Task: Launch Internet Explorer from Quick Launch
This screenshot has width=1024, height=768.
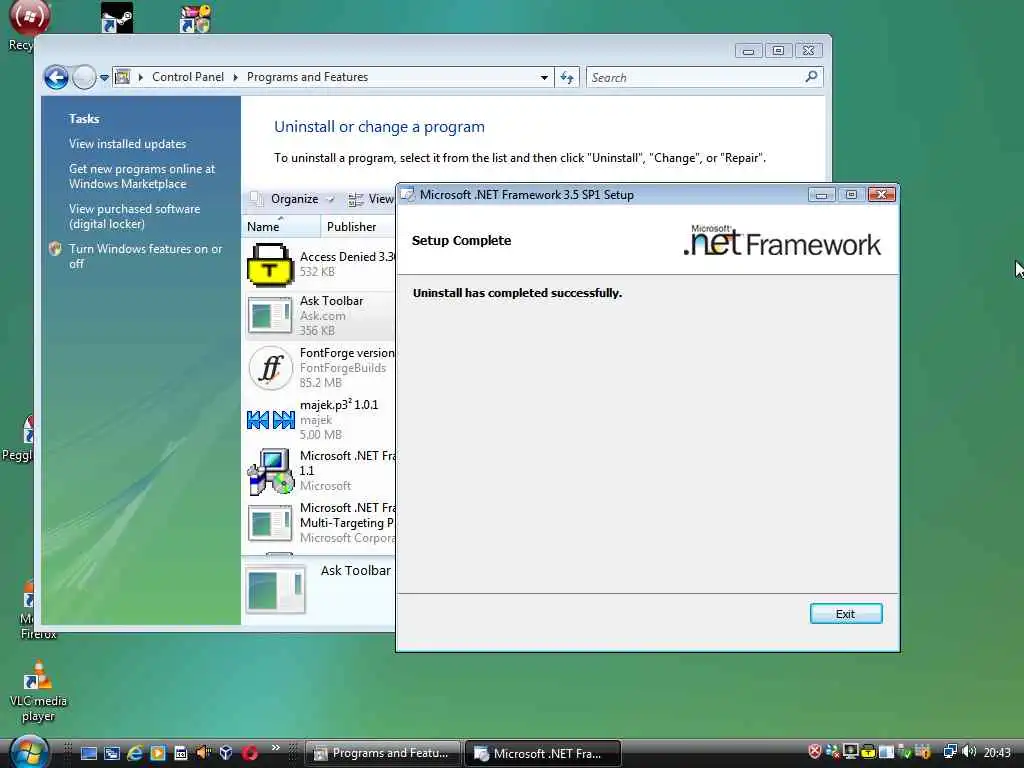Action: click(135, 753)
